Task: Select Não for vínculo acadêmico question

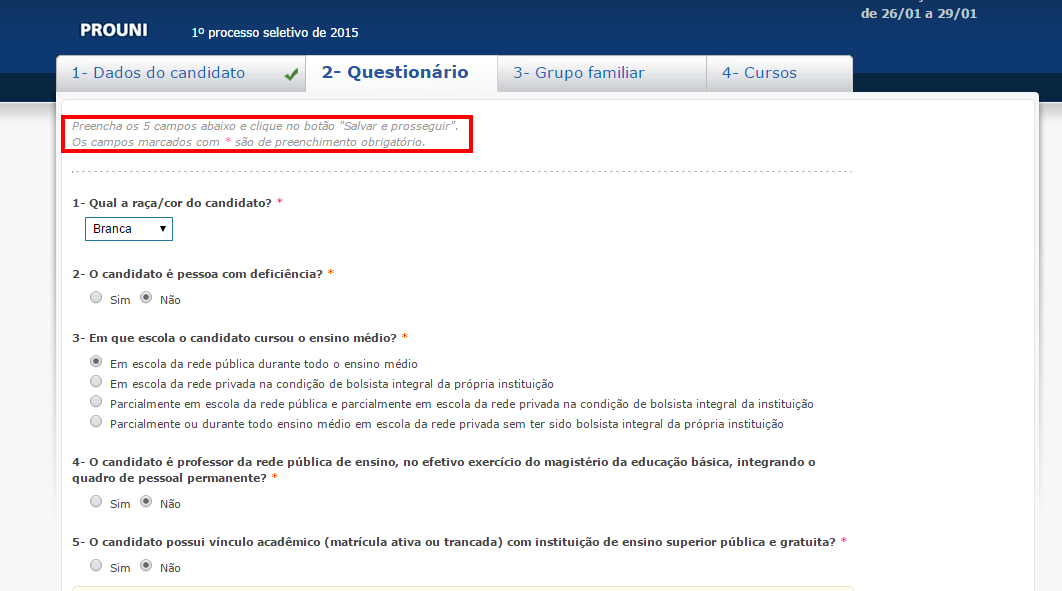Action: click(146, 565)
